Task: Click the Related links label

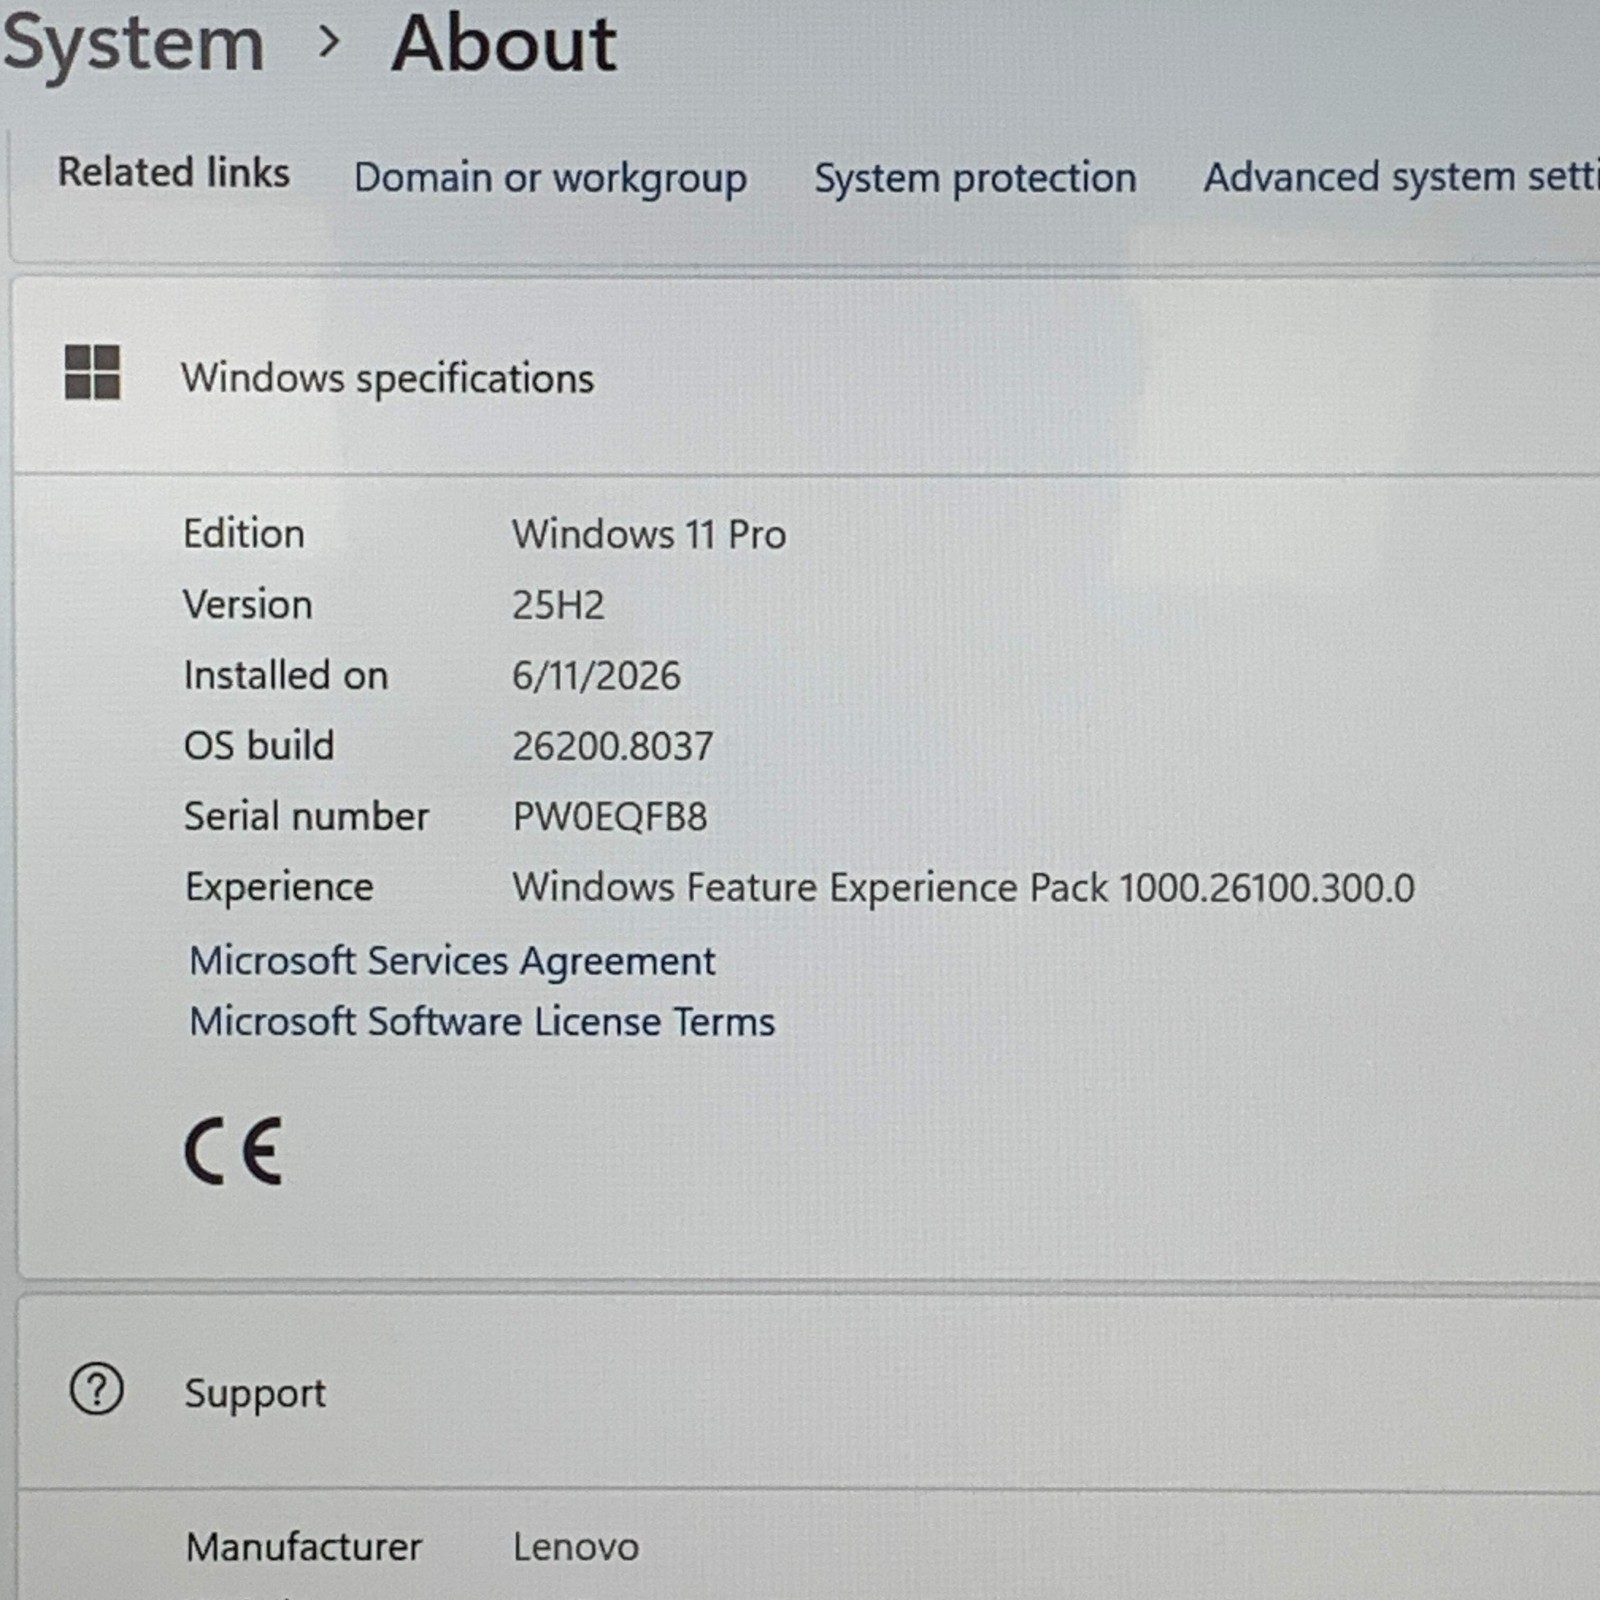Action: (174, 172)
